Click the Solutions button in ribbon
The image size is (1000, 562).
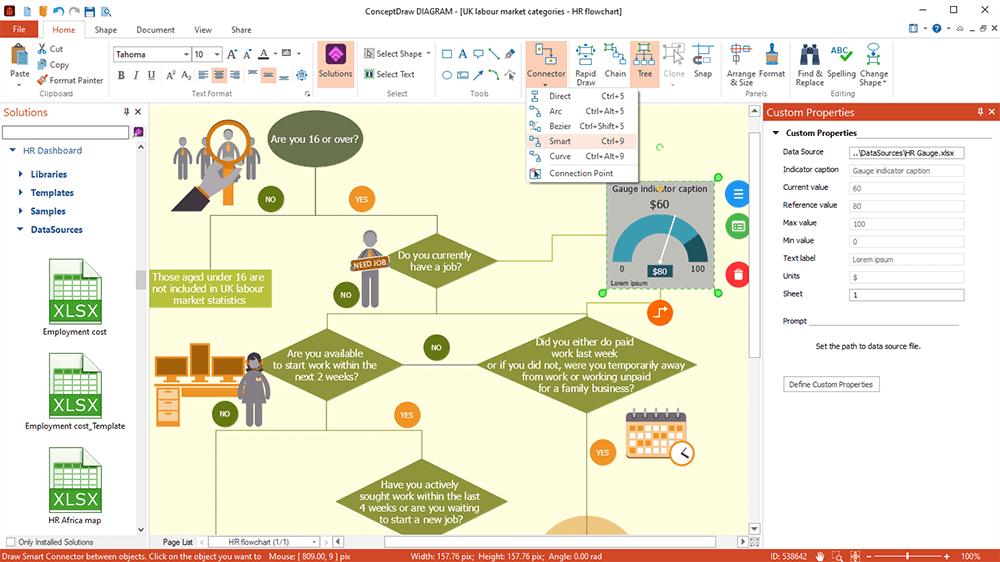335,62
